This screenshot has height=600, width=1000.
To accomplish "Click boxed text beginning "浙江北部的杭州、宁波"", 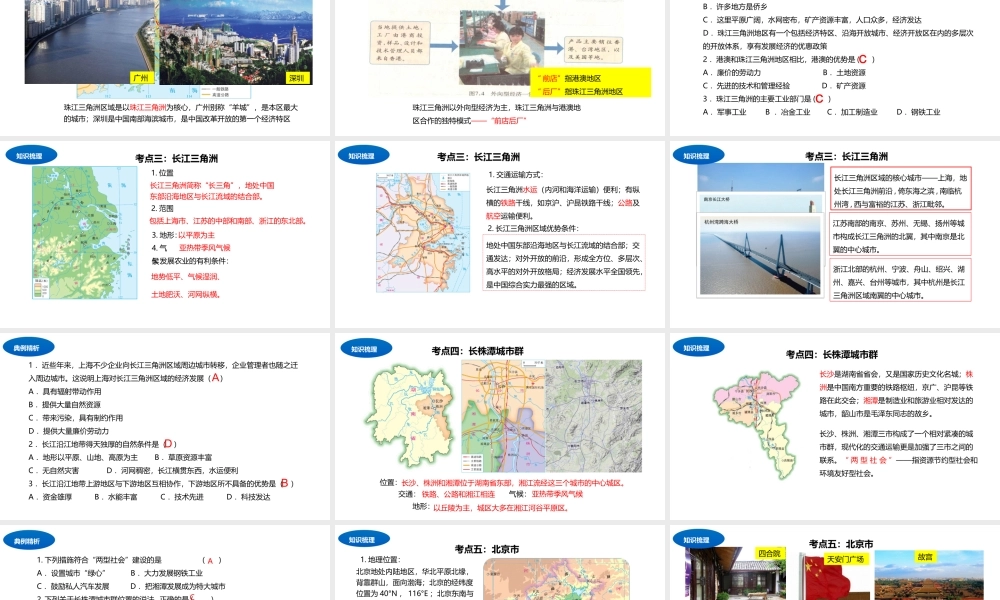I will tap(901, 281).
